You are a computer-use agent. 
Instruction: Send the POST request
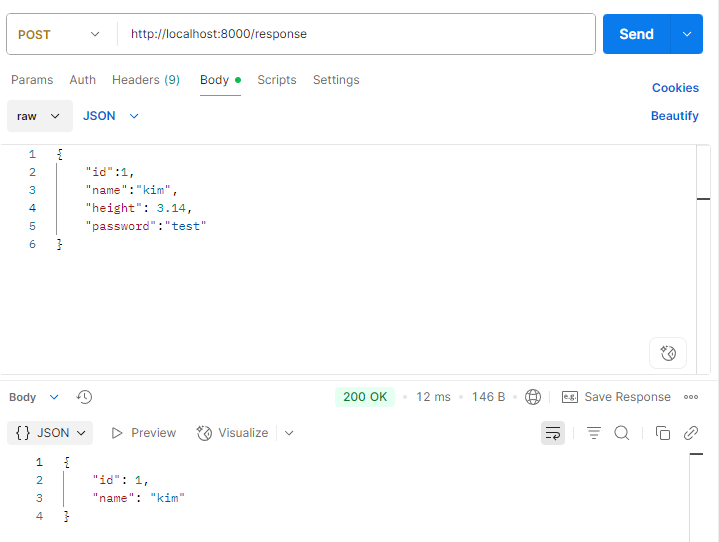coord(636,34)
